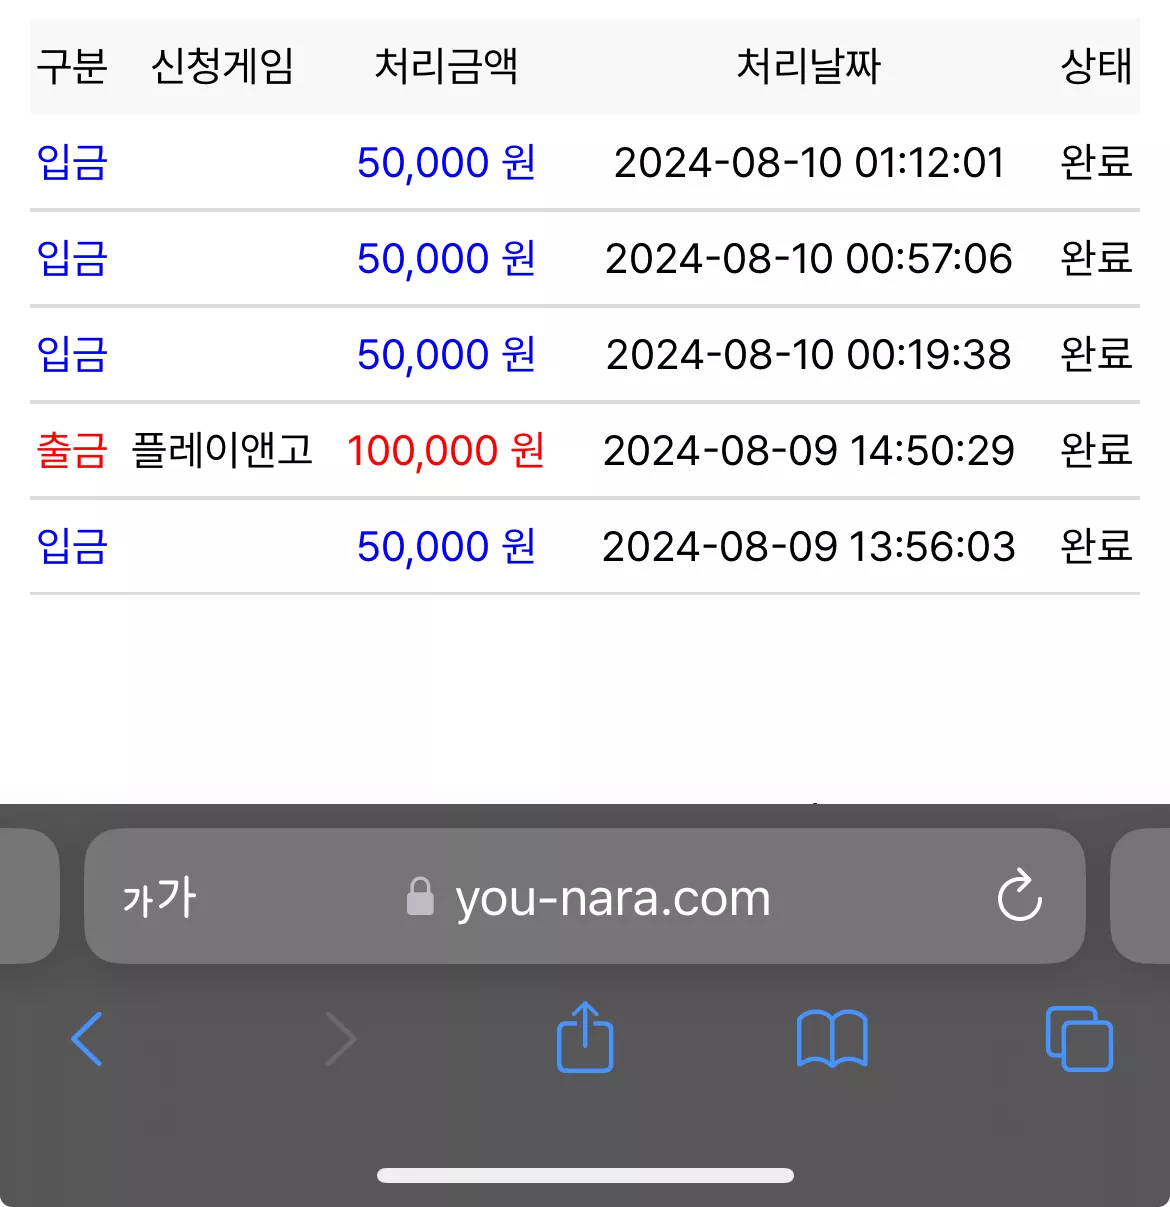Reload the page with refresh icon
Image resolution: width=1170 pixels, height=1207 pixels.
(x=1020, y=895)
